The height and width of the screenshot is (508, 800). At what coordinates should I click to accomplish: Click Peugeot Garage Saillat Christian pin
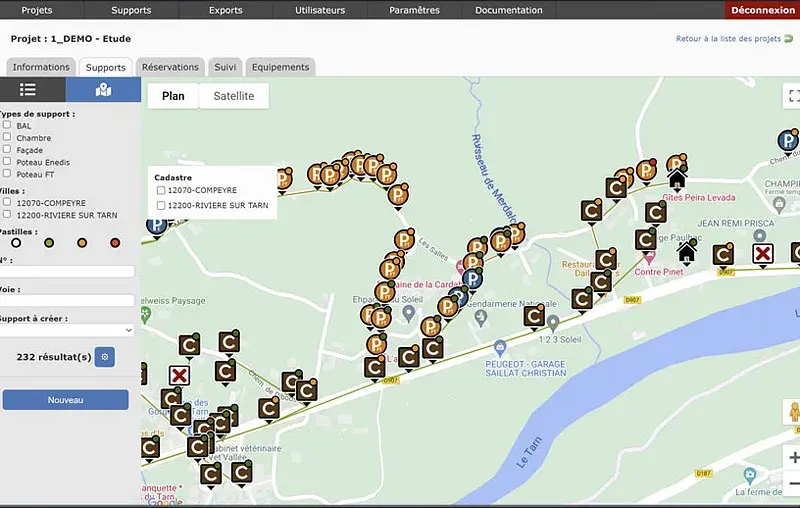click(500, 348)
